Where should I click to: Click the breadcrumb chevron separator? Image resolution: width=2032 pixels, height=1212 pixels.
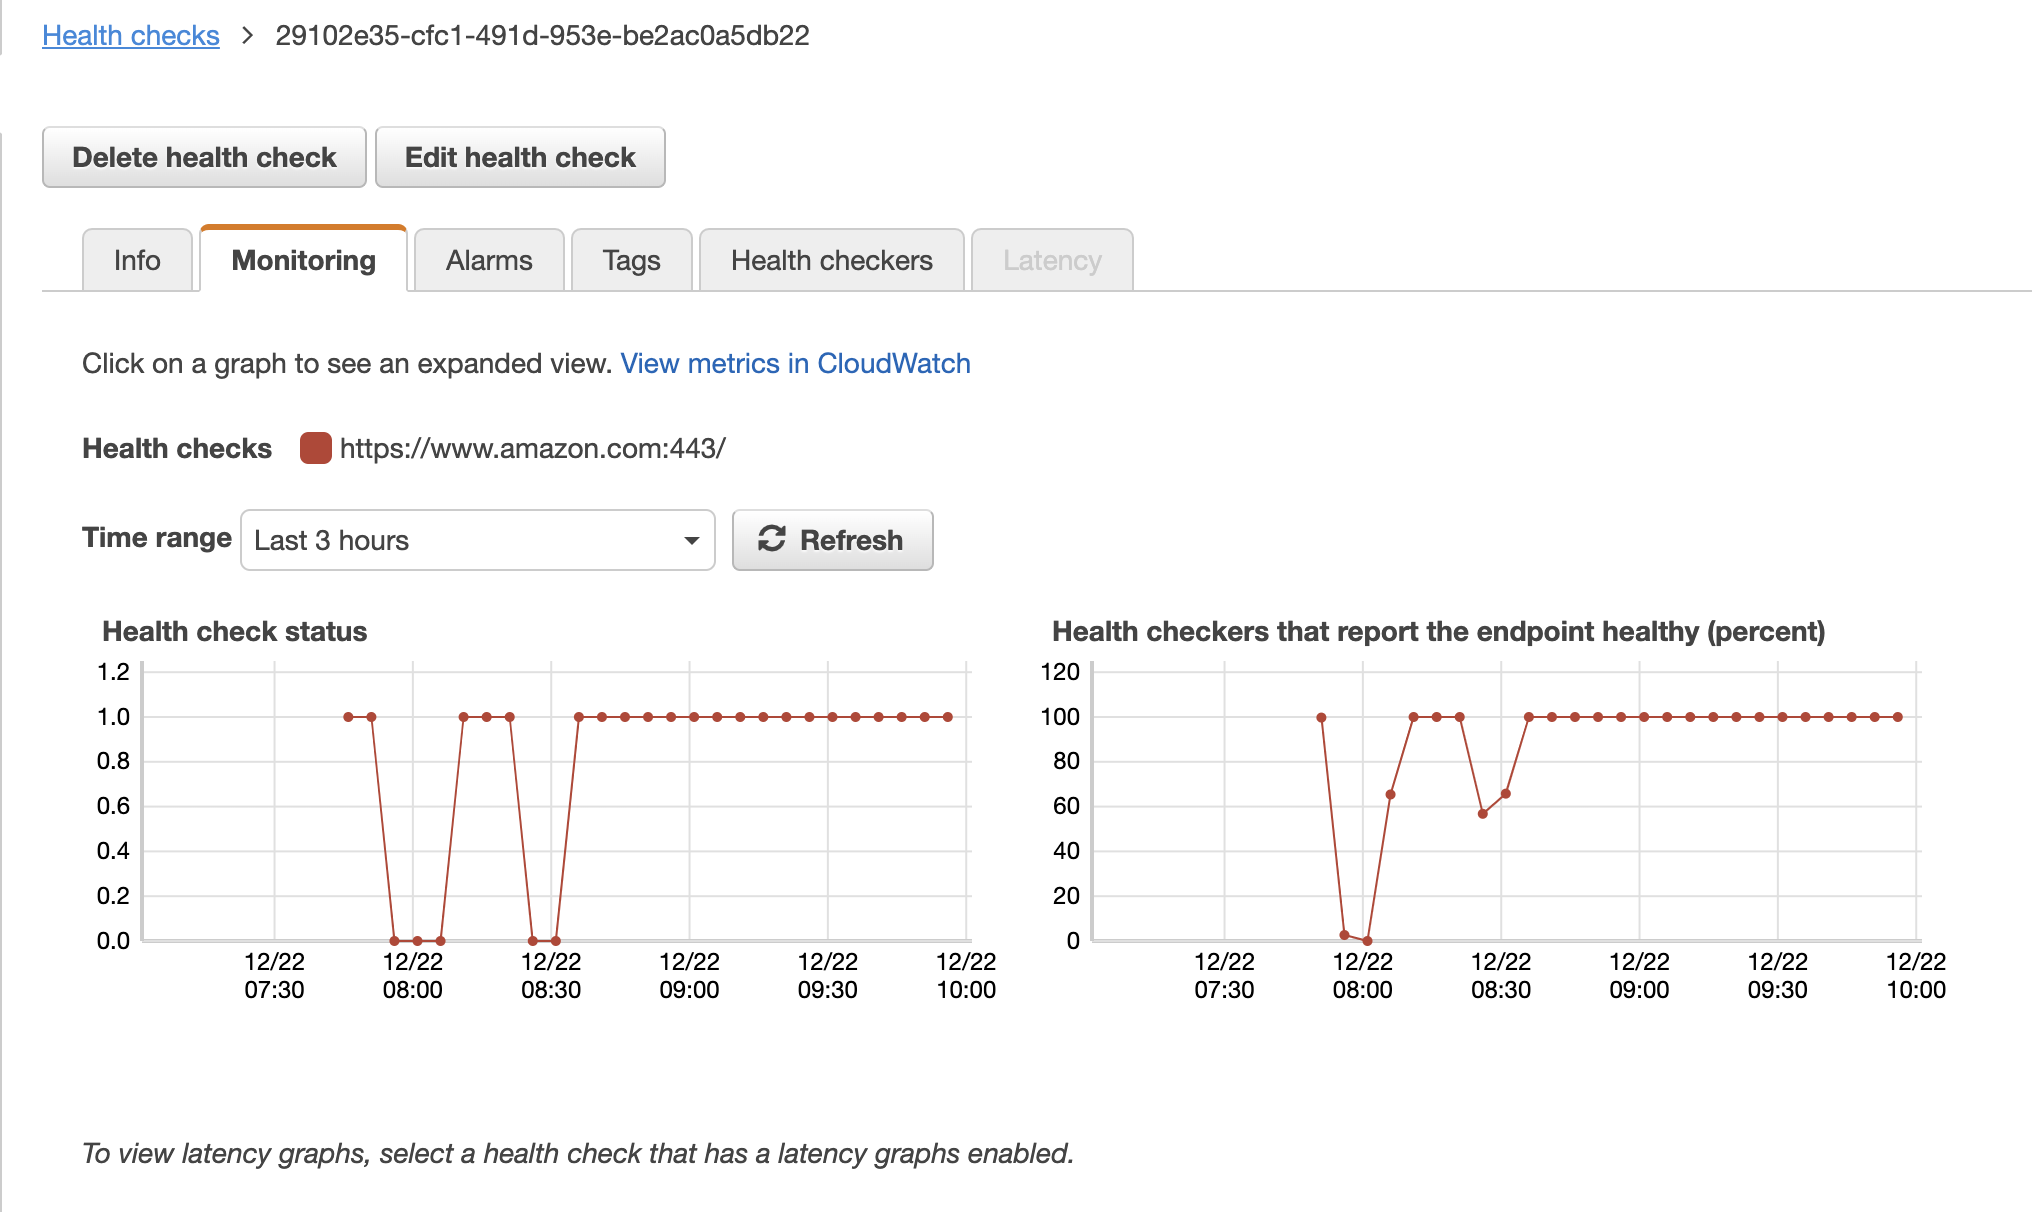(x=247, y=36)
